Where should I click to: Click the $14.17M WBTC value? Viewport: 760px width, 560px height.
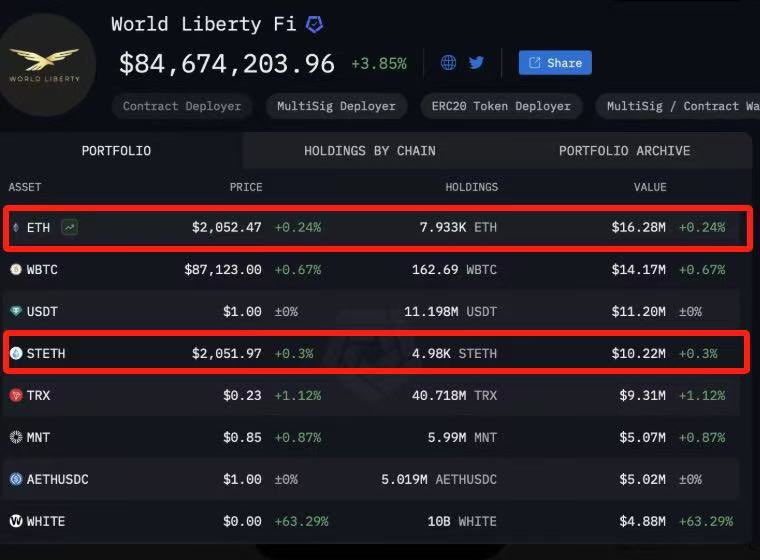[639, 270]
